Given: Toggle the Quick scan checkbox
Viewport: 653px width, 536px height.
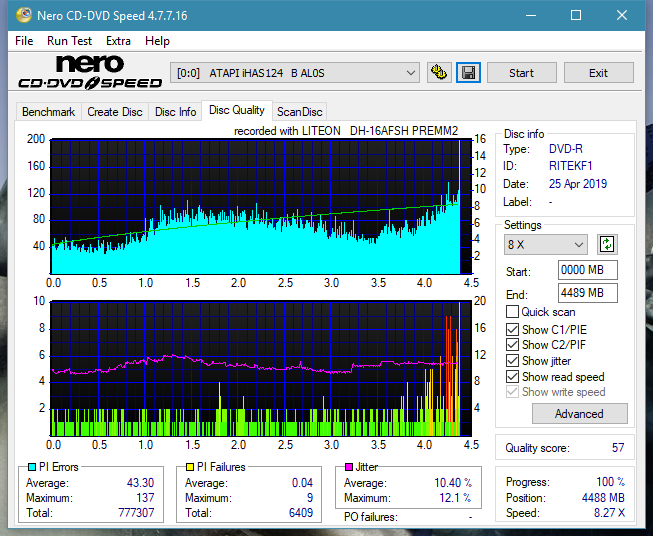Looking at the screenshot, I should (x=512, y=312).
